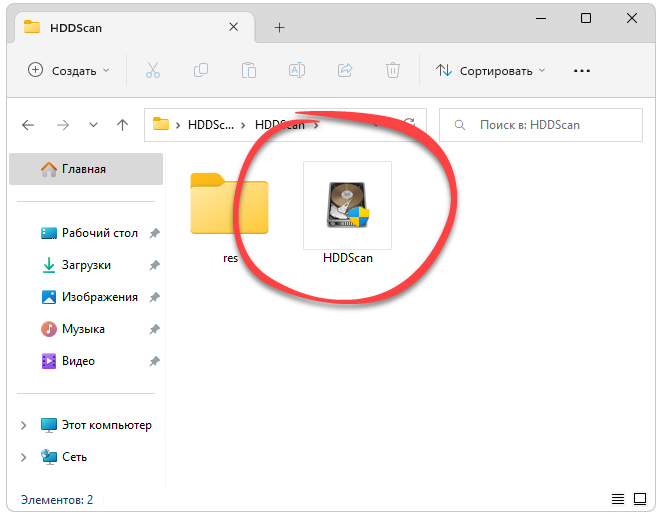Maximize the Explorer window
This screenshot has height=515, width=660.
[x=586, y=18]
